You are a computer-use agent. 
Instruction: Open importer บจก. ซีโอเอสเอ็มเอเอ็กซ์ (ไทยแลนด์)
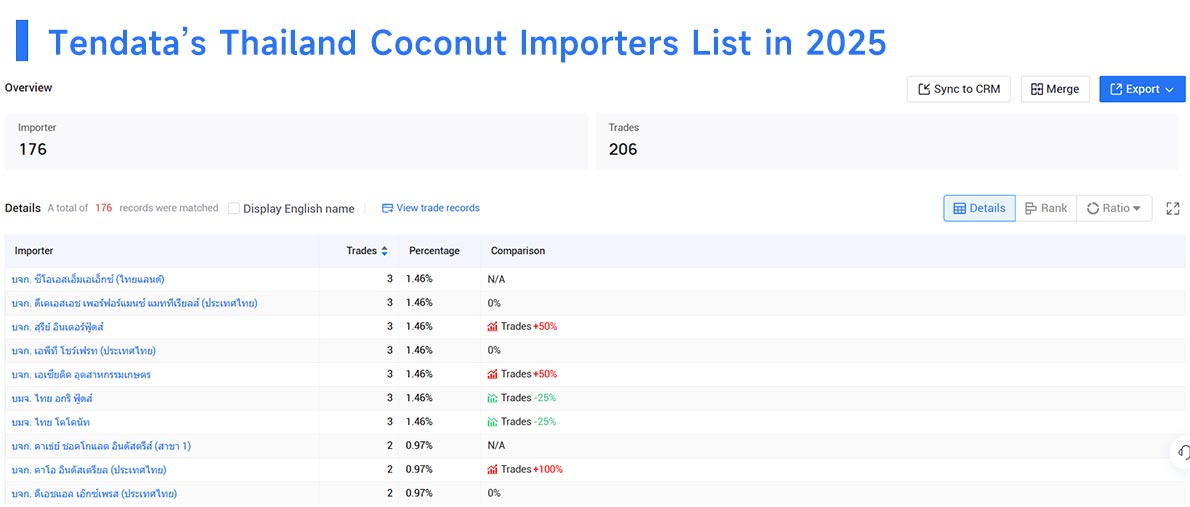pos(88,279)
